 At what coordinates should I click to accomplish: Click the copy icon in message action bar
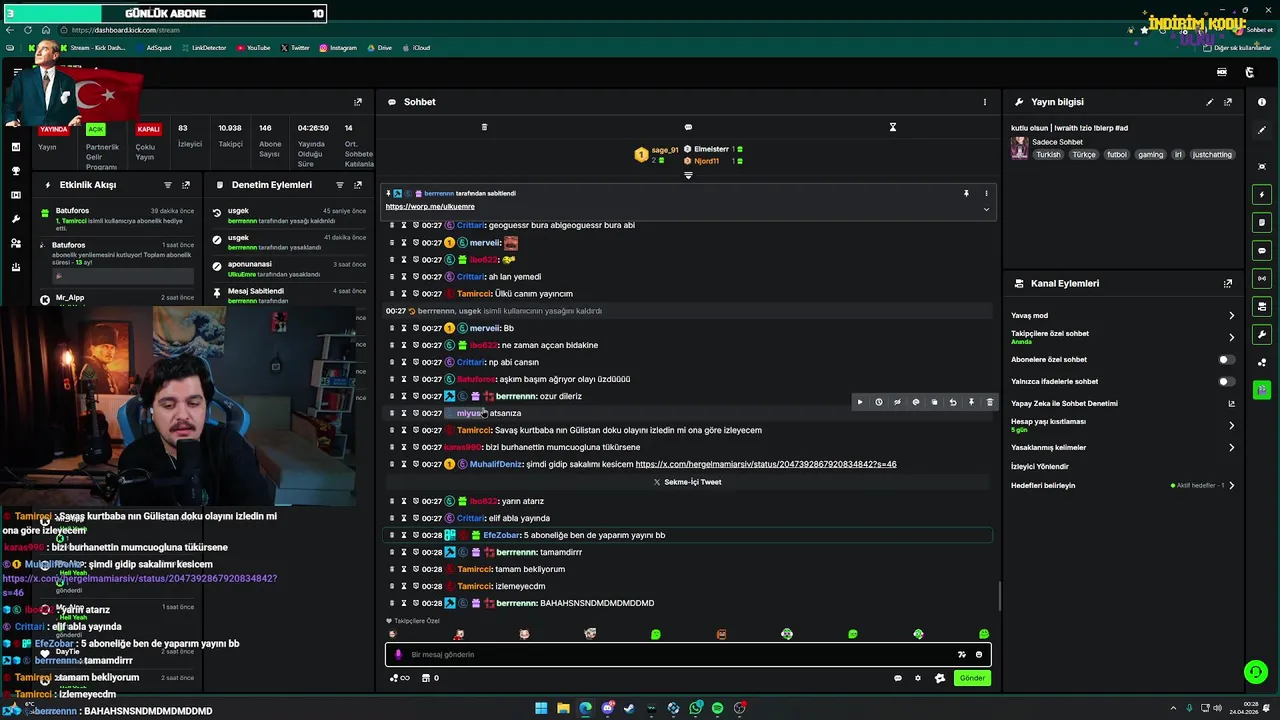[934, 402]
